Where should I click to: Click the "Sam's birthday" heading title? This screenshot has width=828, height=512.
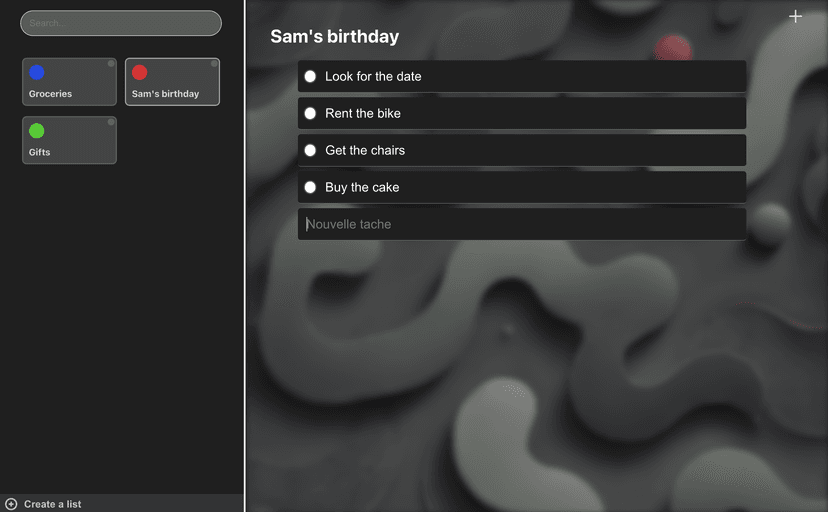(x=334, y=37)
